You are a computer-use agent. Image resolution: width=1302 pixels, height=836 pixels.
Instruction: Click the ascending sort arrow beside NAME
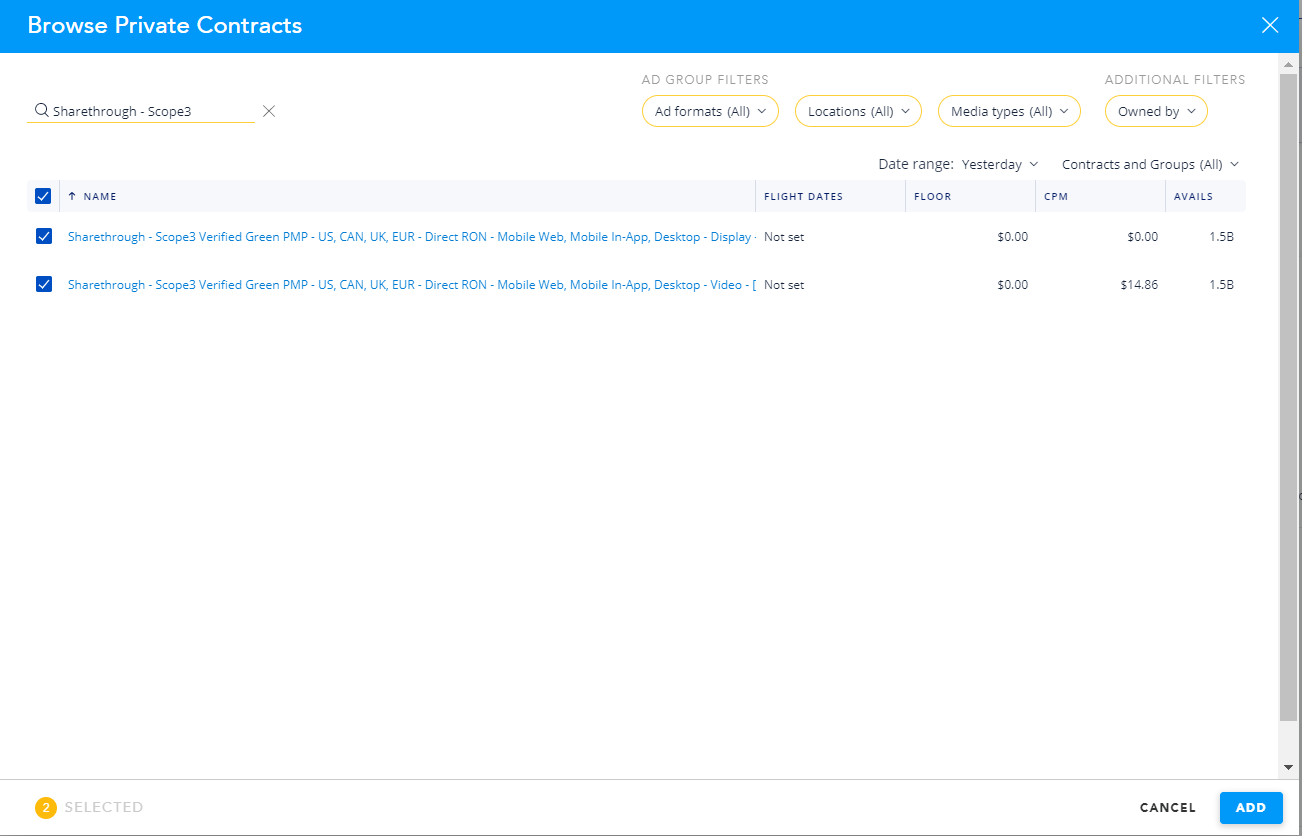click(x=72, y=196)
